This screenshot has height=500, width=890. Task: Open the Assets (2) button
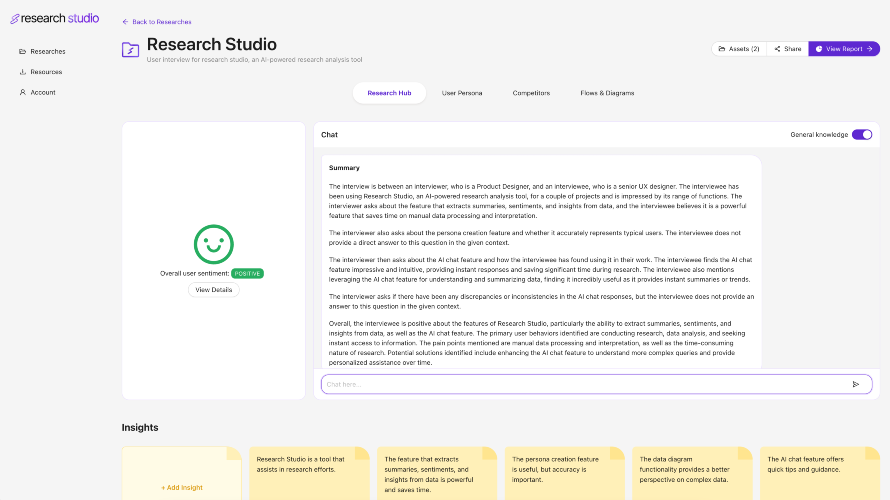pos(739,49)
